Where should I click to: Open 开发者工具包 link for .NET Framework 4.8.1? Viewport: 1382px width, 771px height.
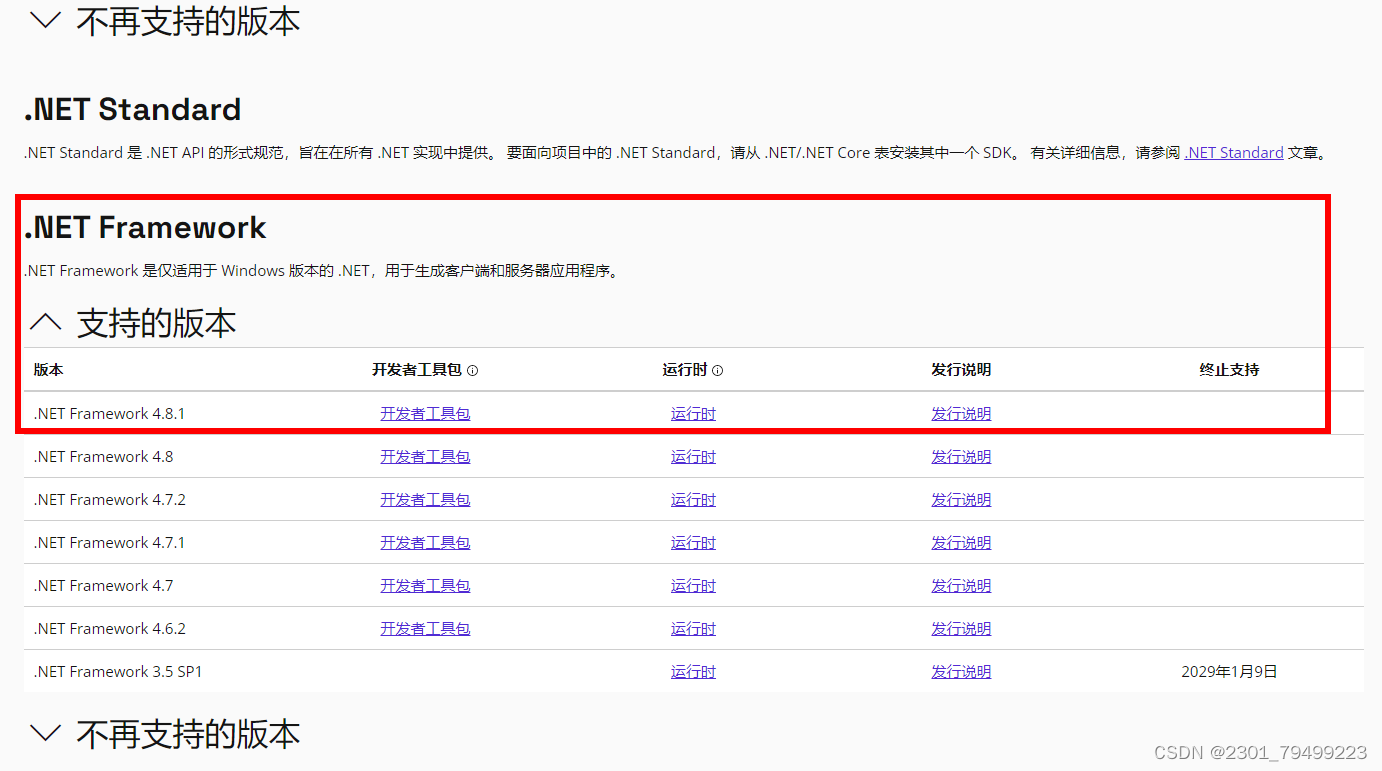click(425, 414)
